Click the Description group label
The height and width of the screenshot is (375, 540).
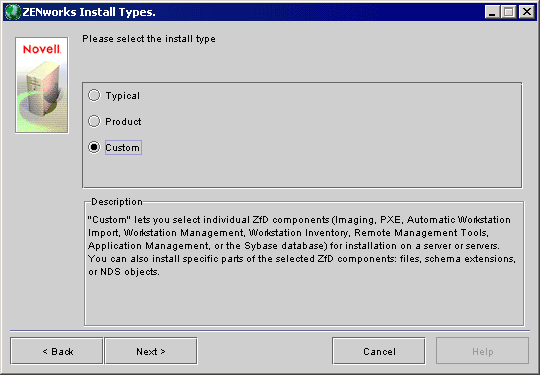pyautogui.click(x=117, y=202)
